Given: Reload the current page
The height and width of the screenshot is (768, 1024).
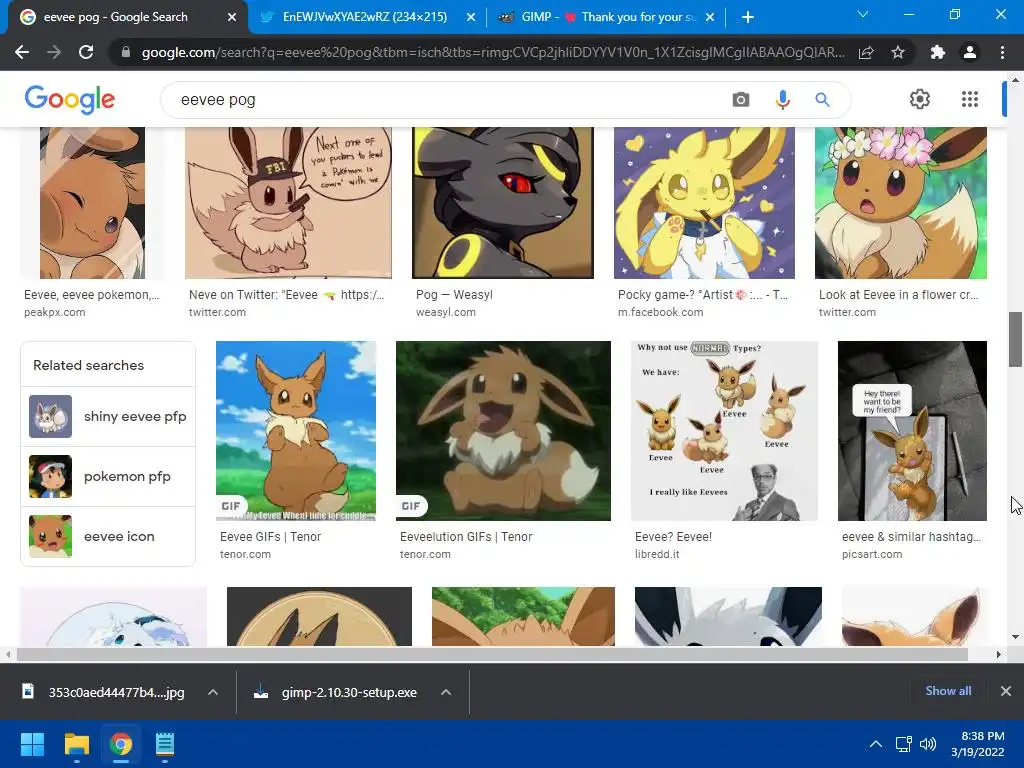Looking at the screenshot, I should (86, 52).
